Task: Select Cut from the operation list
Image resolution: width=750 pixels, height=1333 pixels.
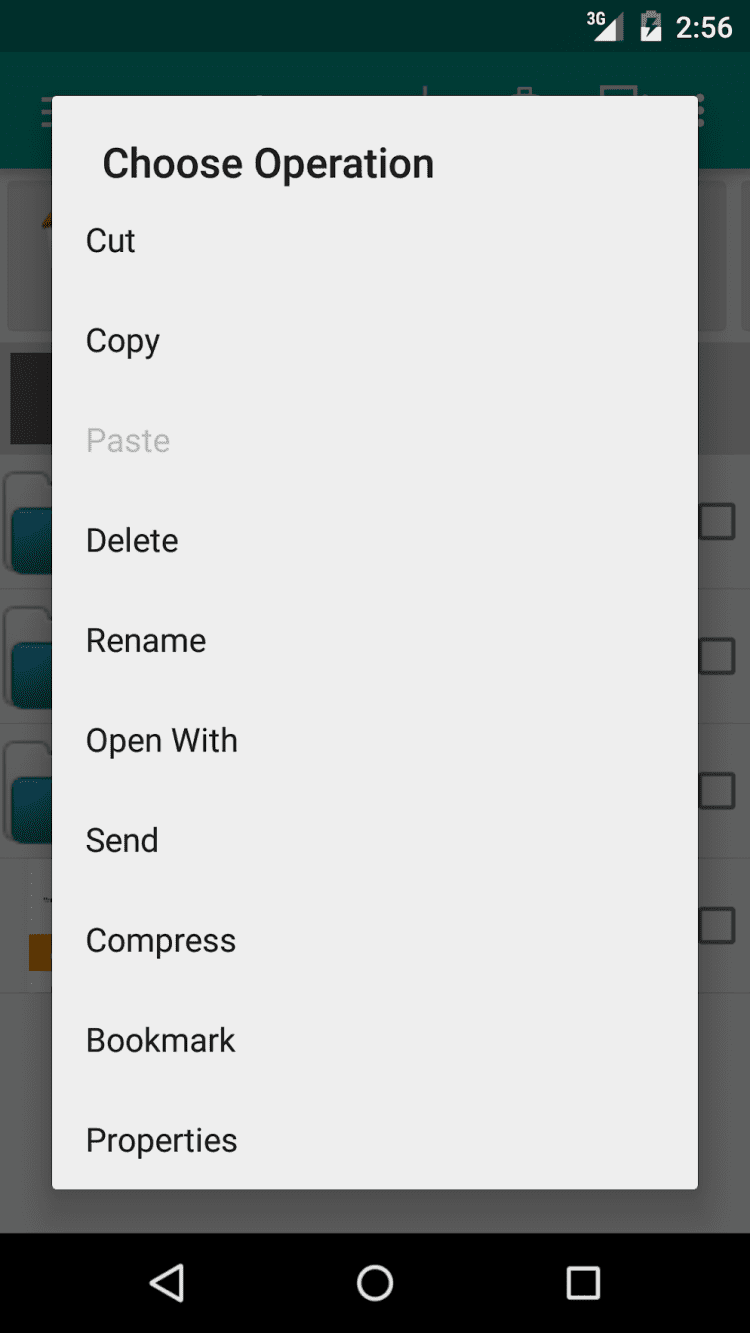Action: point(110,241)
